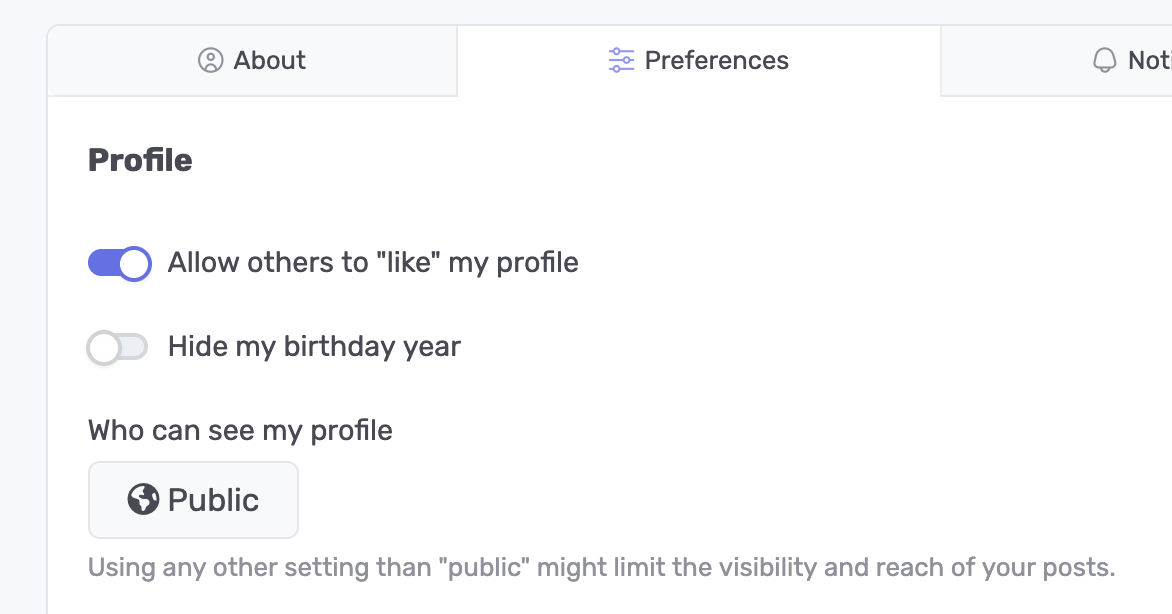Disable the Allow others to "like" my profile switch
The width and height of the screenshot is (1172, 614).
click(119, 263)
